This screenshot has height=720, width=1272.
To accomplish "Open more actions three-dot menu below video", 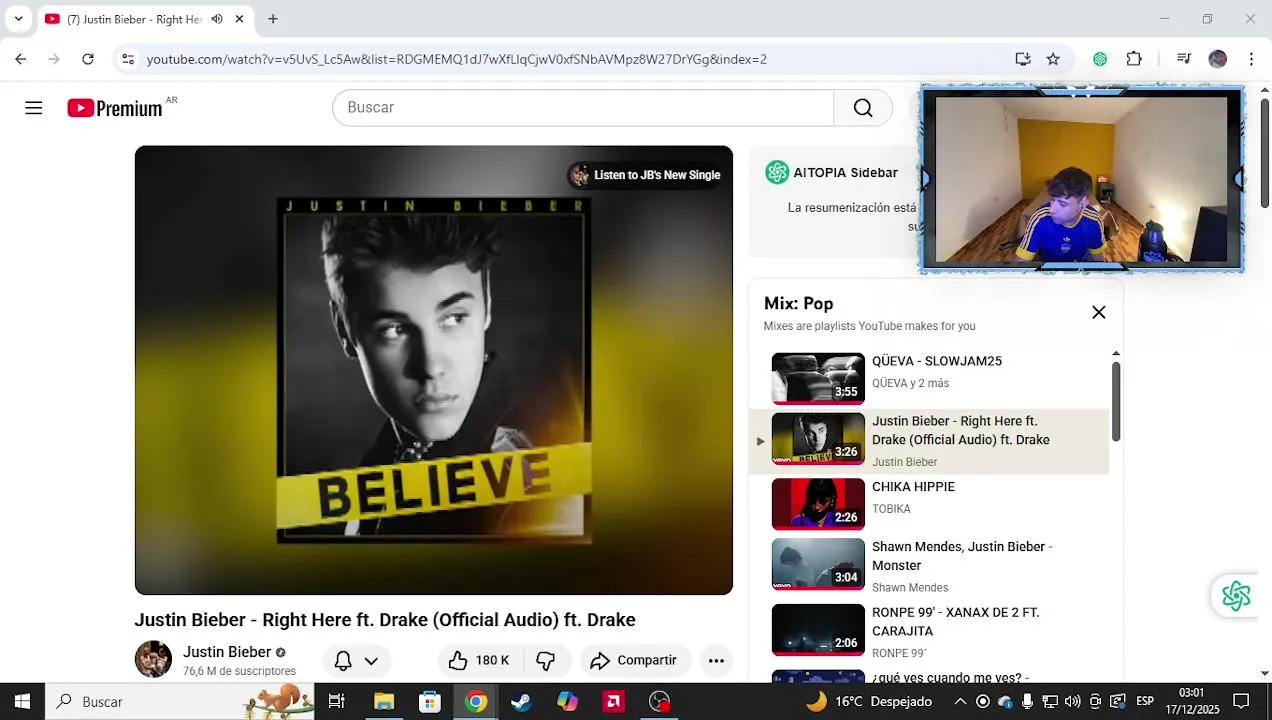I will pyautogui.click(x=716, y=660).
